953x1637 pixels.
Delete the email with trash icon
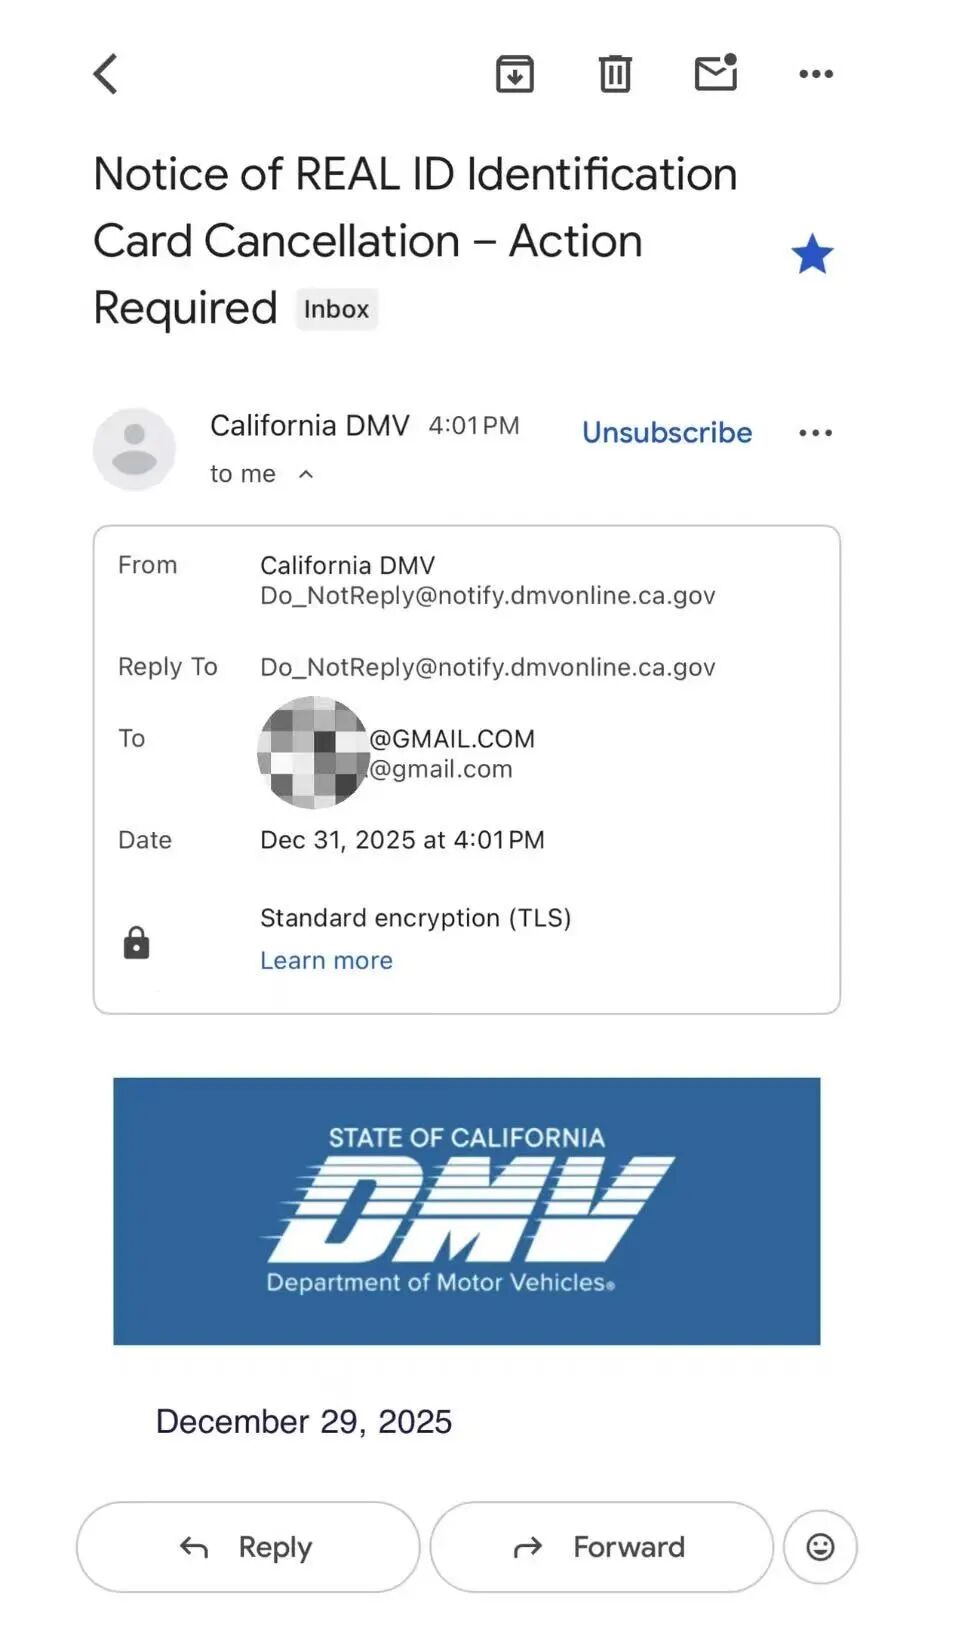click(615, 74)
